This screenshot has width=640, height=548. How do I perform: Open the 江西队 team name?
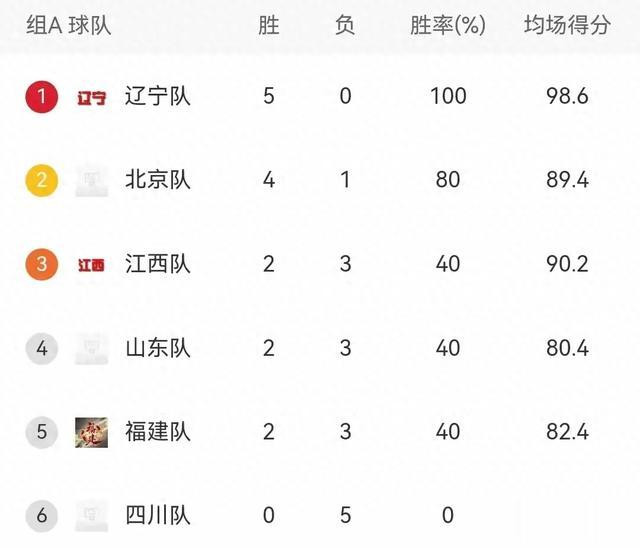tap(157, 265)
